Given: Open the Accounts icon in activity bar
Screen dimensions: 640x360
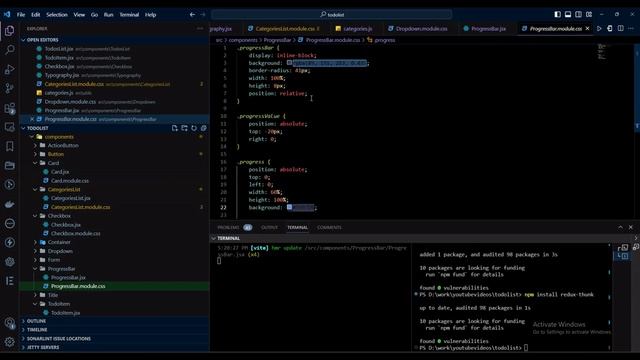Looking at the screenshot, I should point(10,323).
